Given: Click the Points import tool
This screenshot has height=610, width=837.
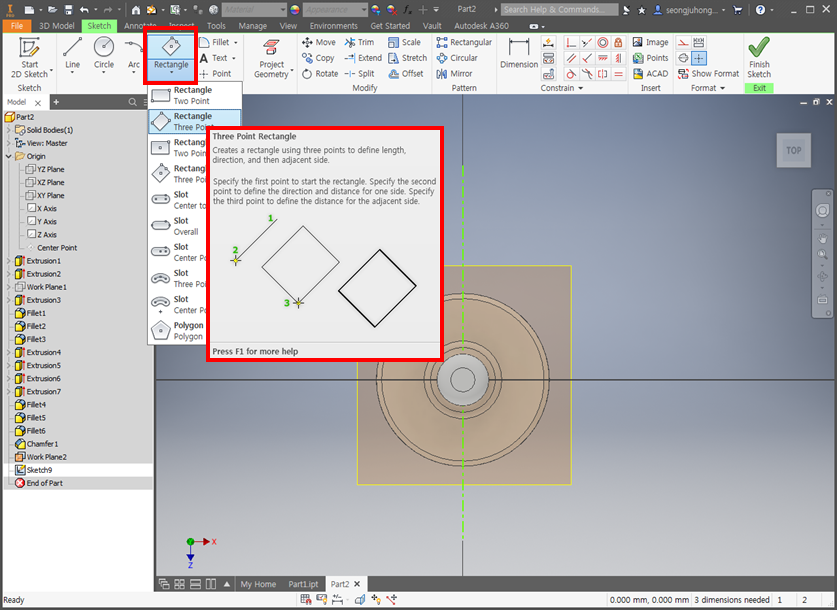Looking at the screenshot, I should click(650, 58).
